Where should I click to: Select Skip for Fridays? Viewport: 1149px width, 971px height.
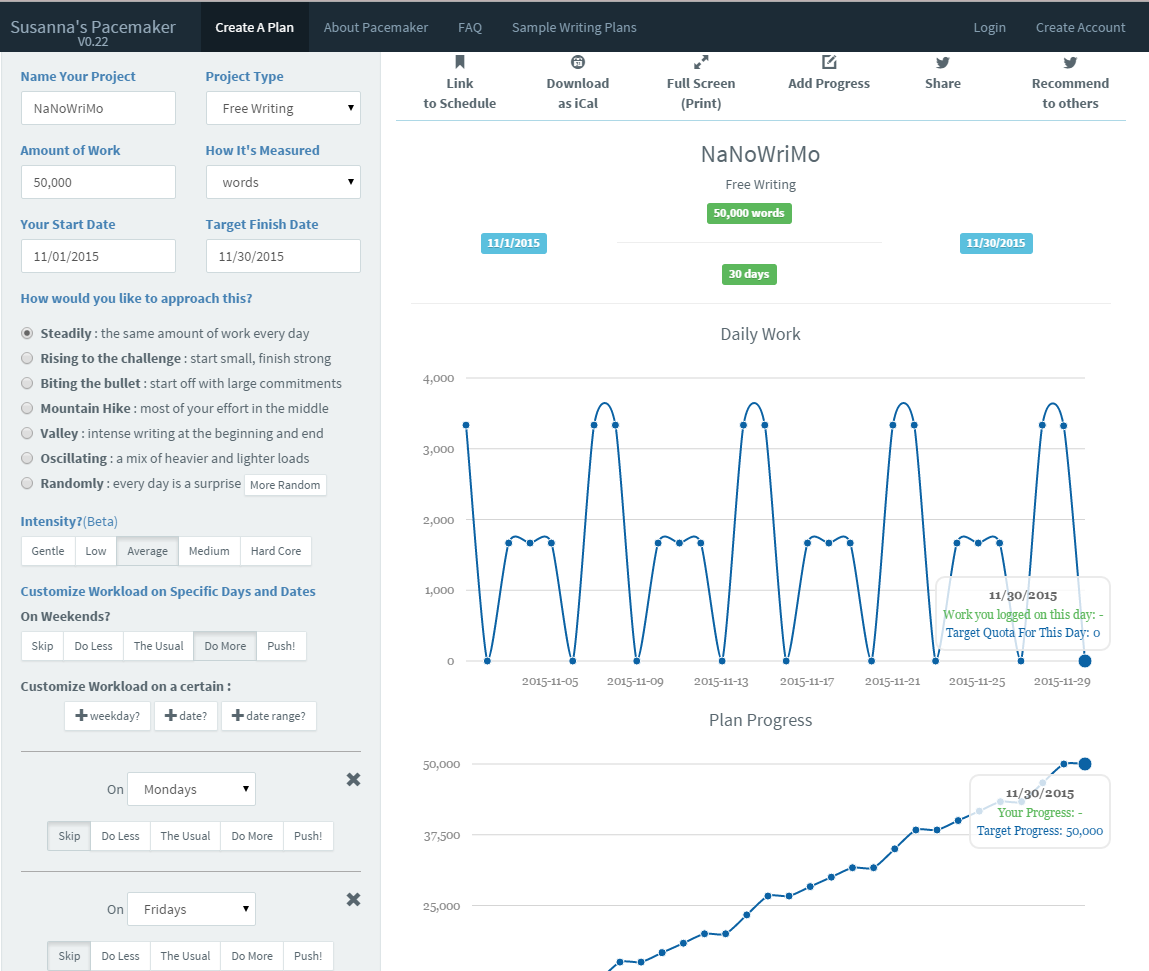pos(70,956)
